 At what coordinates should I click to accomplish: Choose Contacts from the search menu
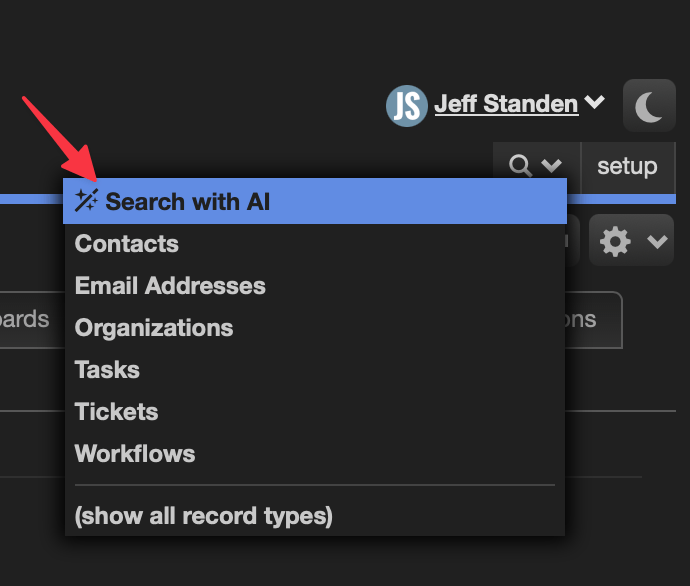pos(315,244)
